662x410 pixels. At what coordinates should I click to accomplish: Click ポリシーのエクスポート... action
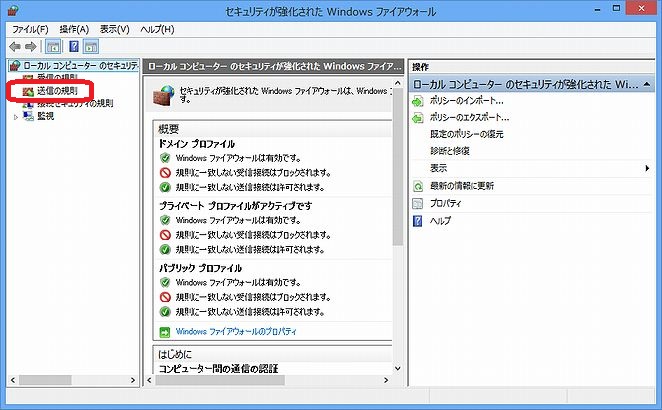(x=469, y=117)
